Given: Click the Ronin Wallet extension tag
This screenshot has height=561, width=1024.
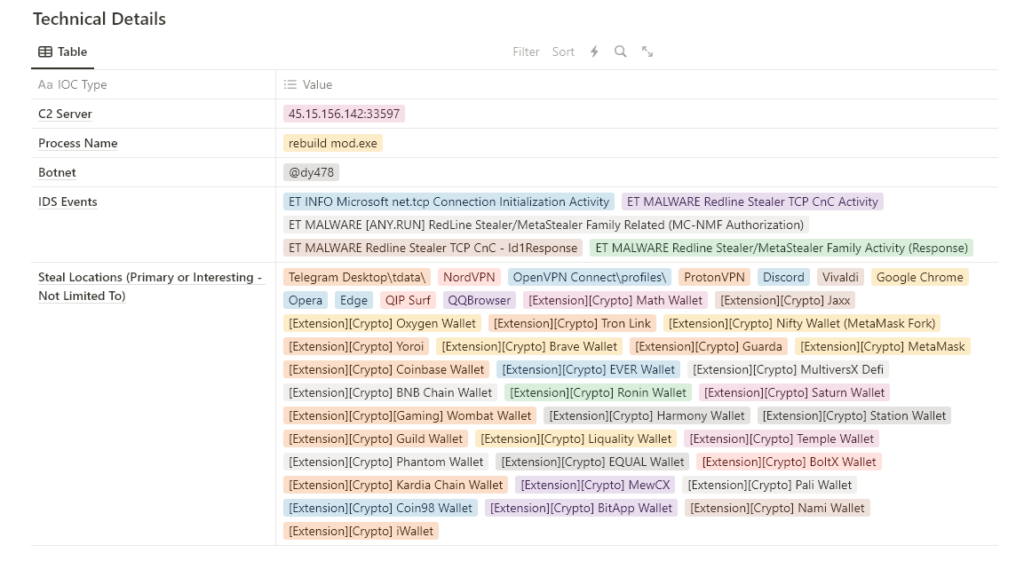Looking at the screenshot, I should click(598, 393).
